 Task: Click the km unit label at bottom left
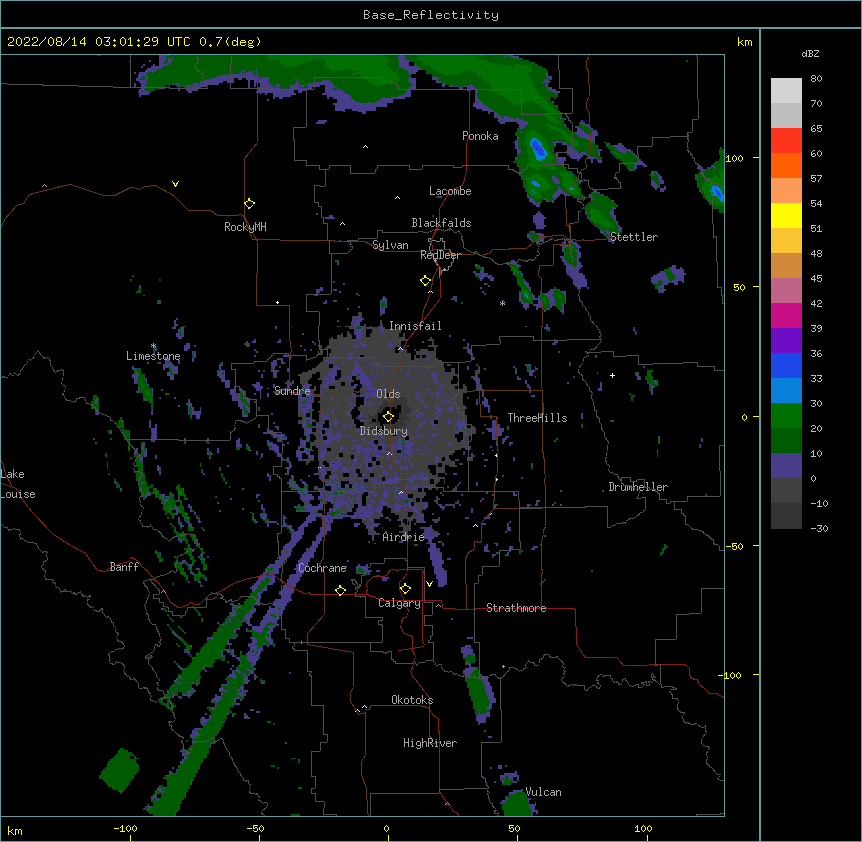pyautogui.click(x=15, y=831)
